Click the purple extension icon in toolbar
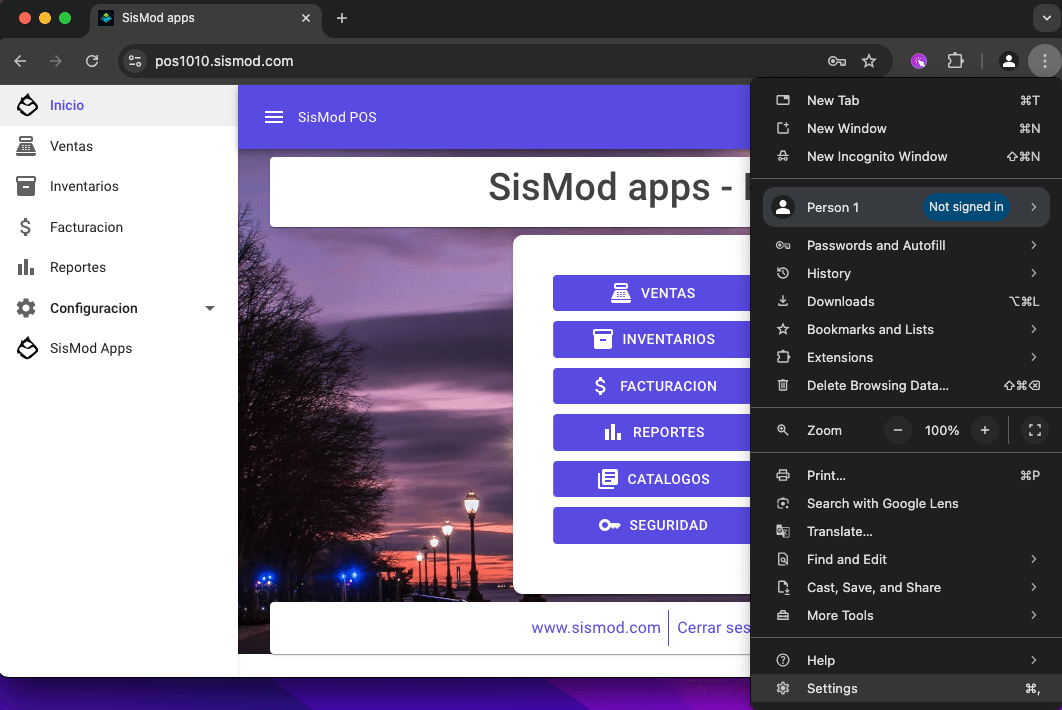The image size is (1062, 710). (x=919, y=61)
